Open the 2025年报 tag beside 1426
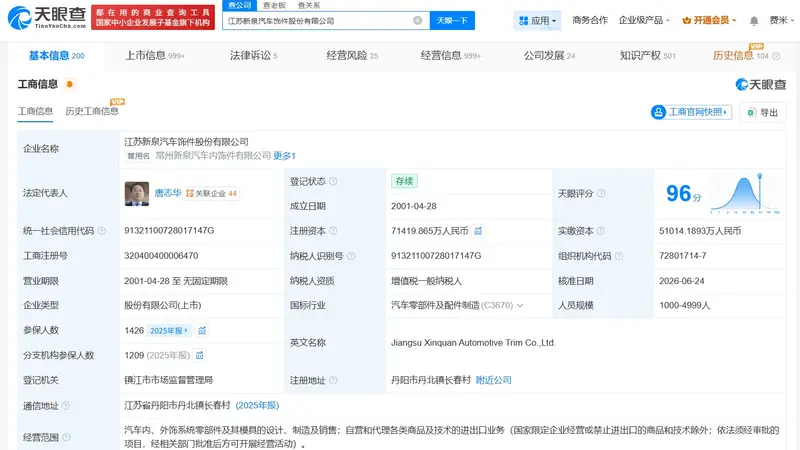 169,331
